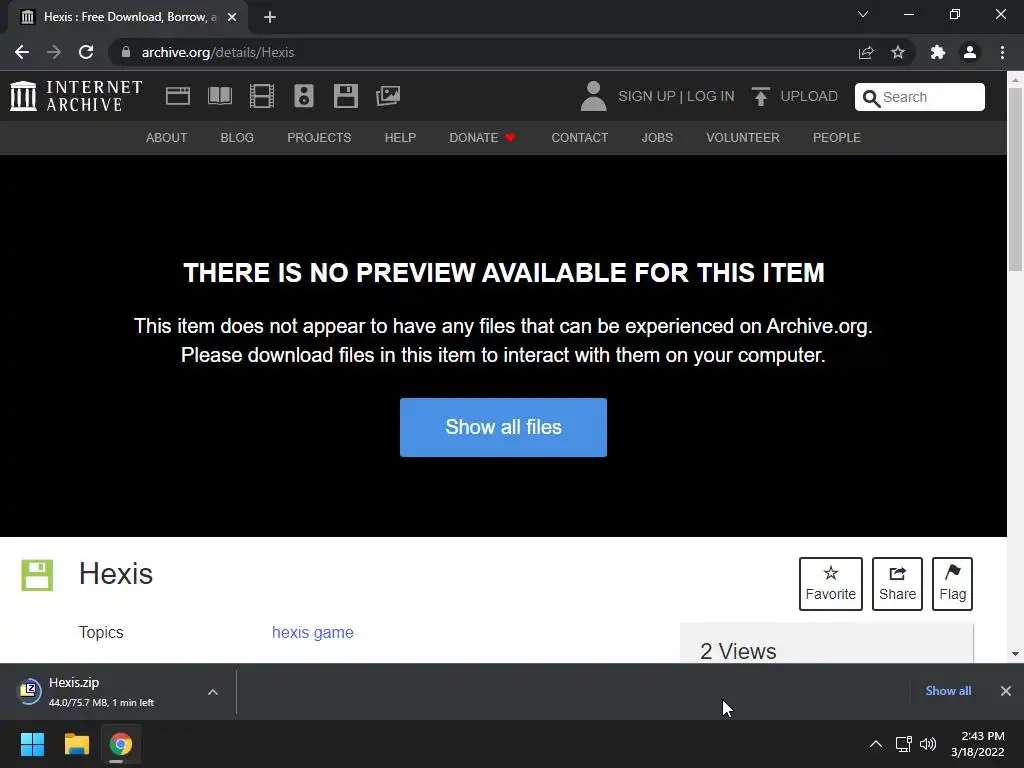Open the hexis game topic link
Image resolution: width=1024 pixels, height=768 pixels.
click(313, 632)
